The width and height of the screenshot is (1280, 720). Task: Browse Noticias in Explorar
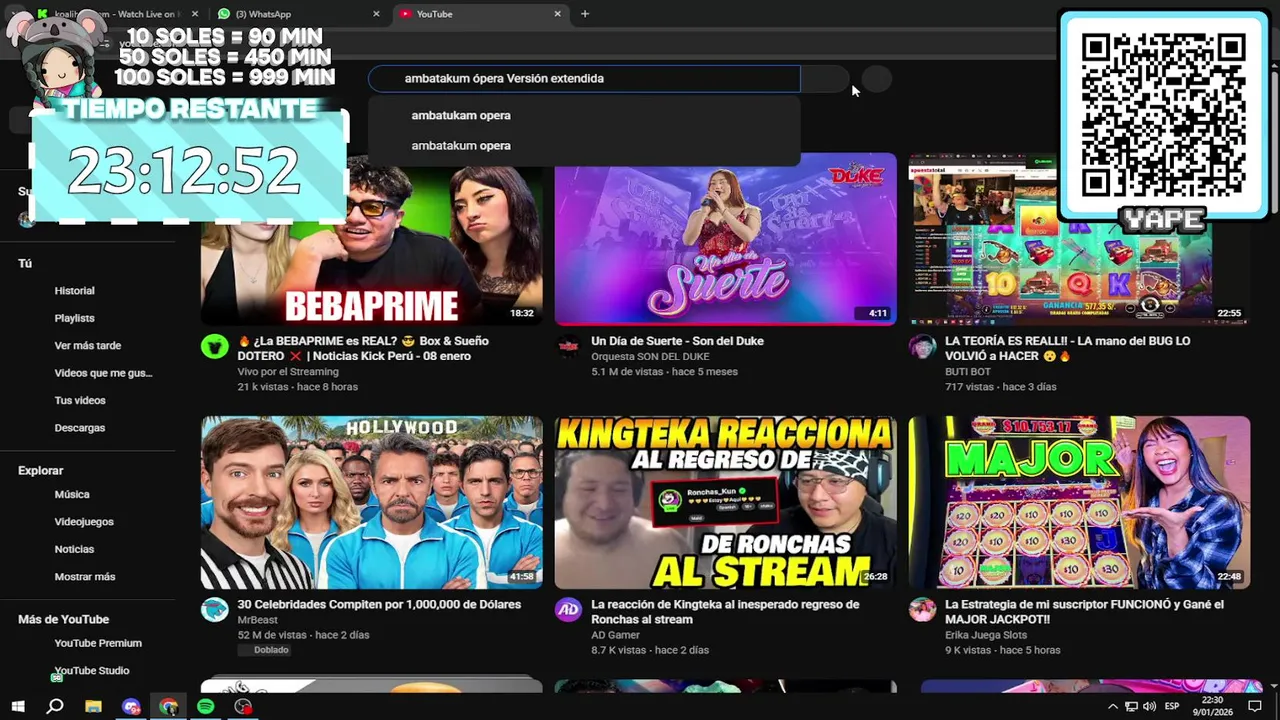tap(74, 549)
